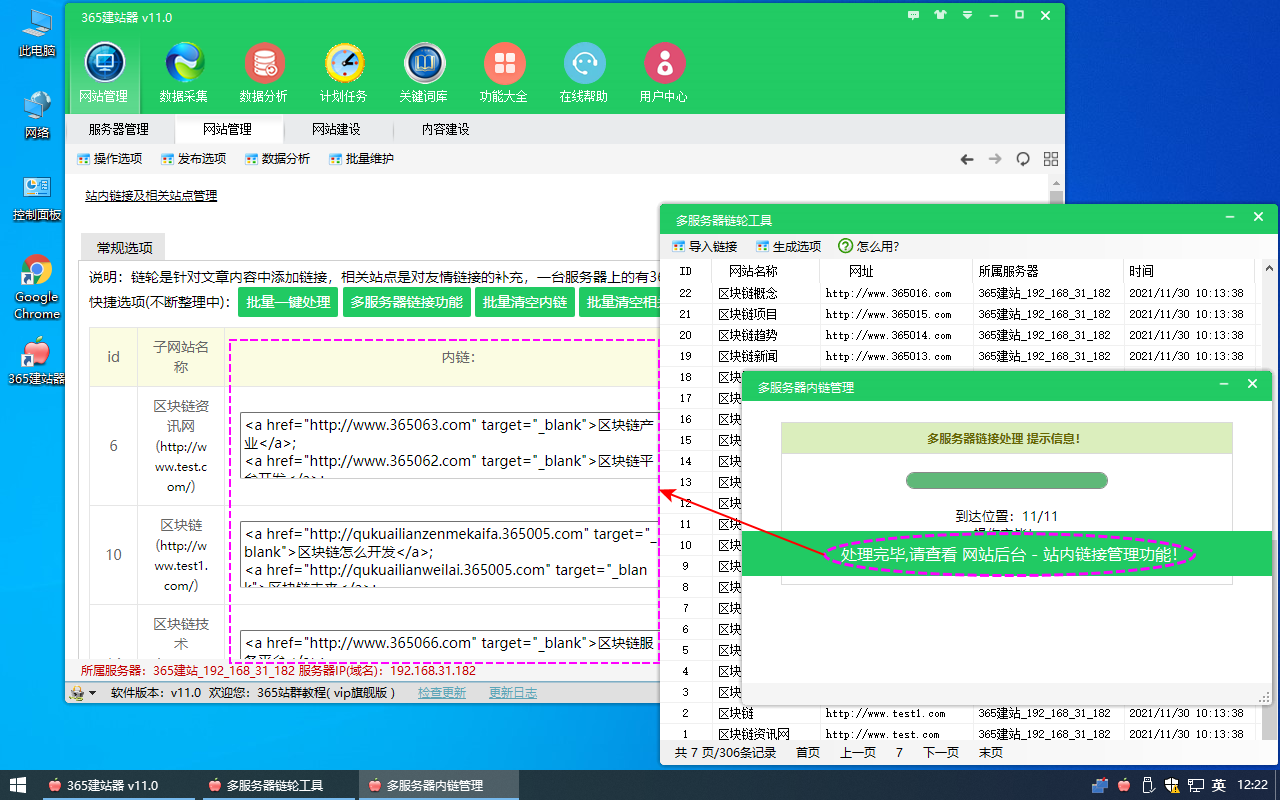Image resolution: width=1280 pixels, height=800 pixels.
Task: Open the 在线帮助 module icon
Action: (x=584, y=73)
